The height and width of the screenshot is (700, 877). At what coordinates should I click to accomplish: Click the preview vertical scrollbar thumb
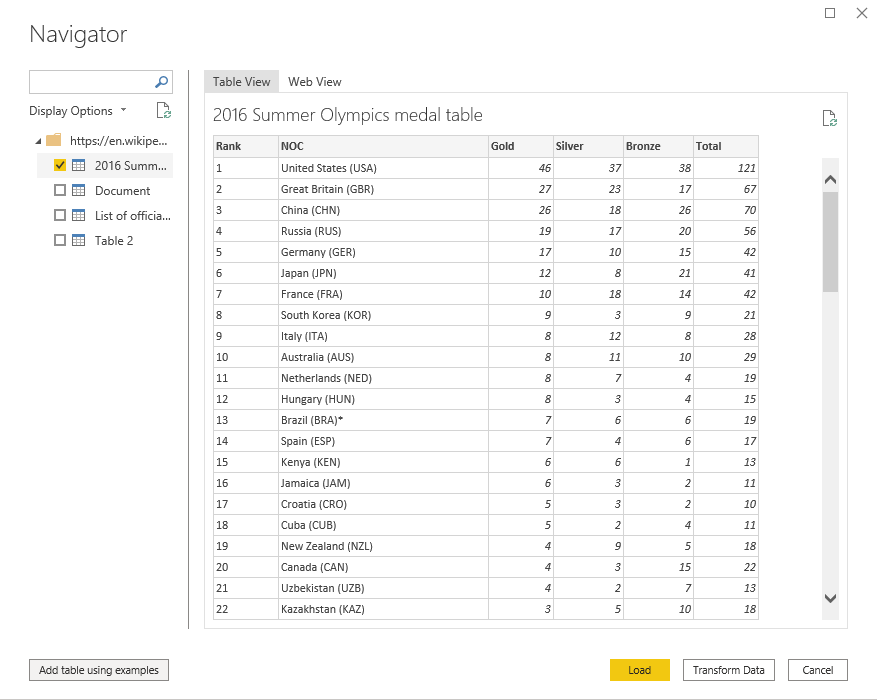(x=830, y=240)
